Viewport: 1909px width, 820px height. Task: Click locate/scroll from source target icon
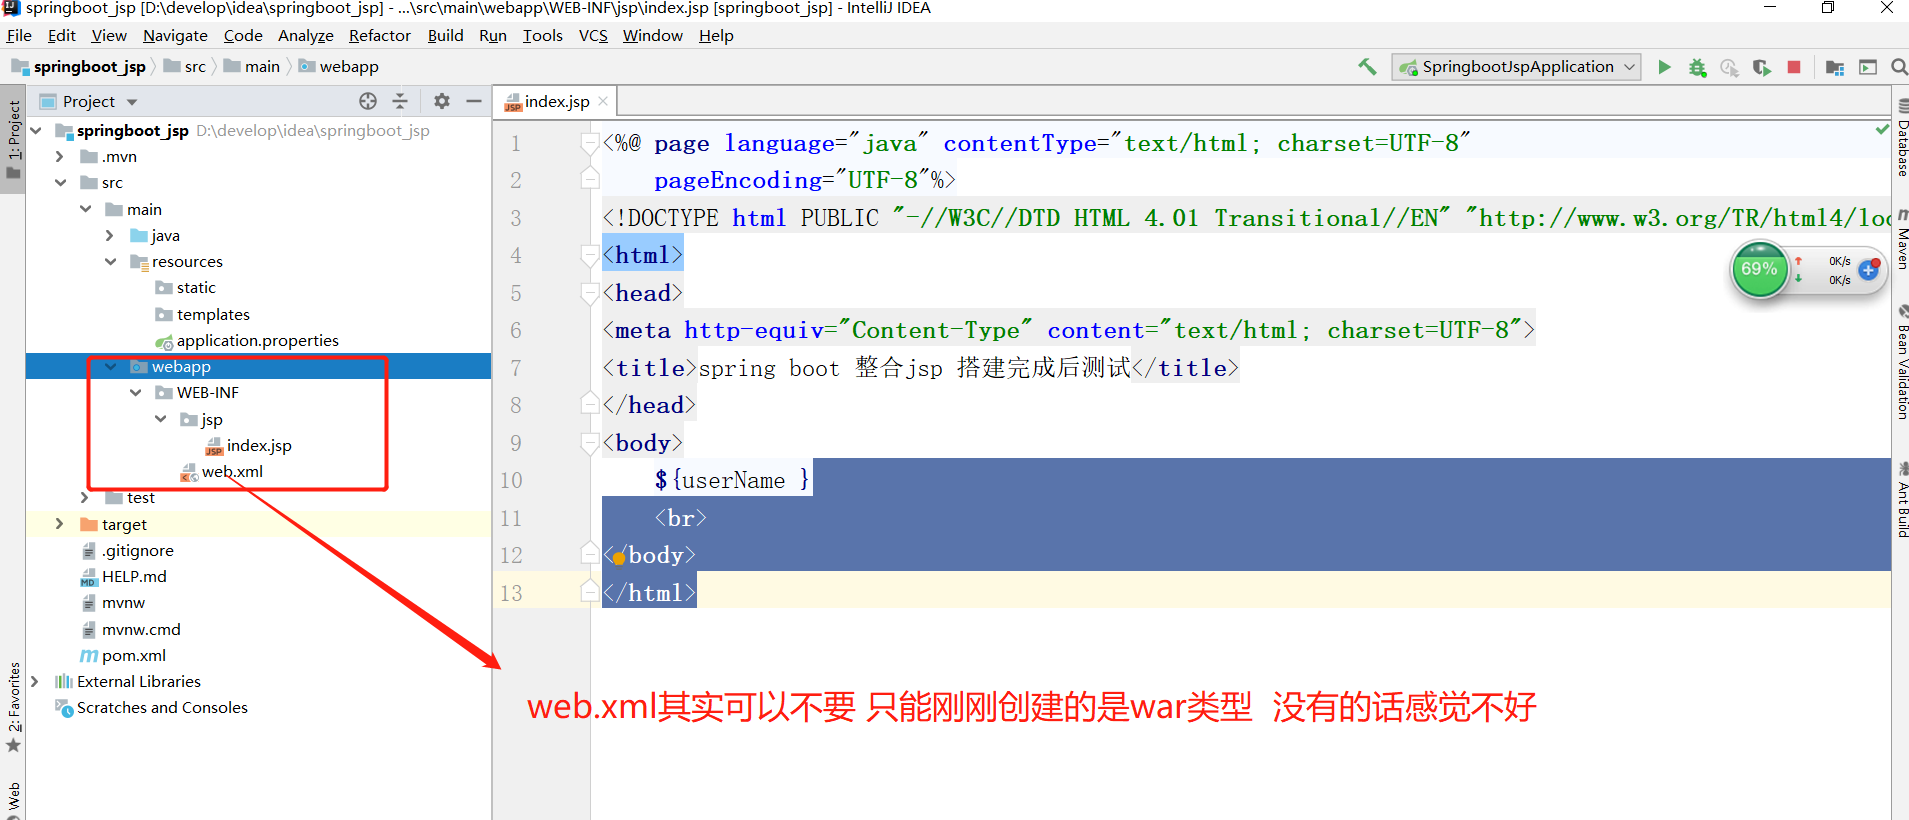(x=368, y=101)
